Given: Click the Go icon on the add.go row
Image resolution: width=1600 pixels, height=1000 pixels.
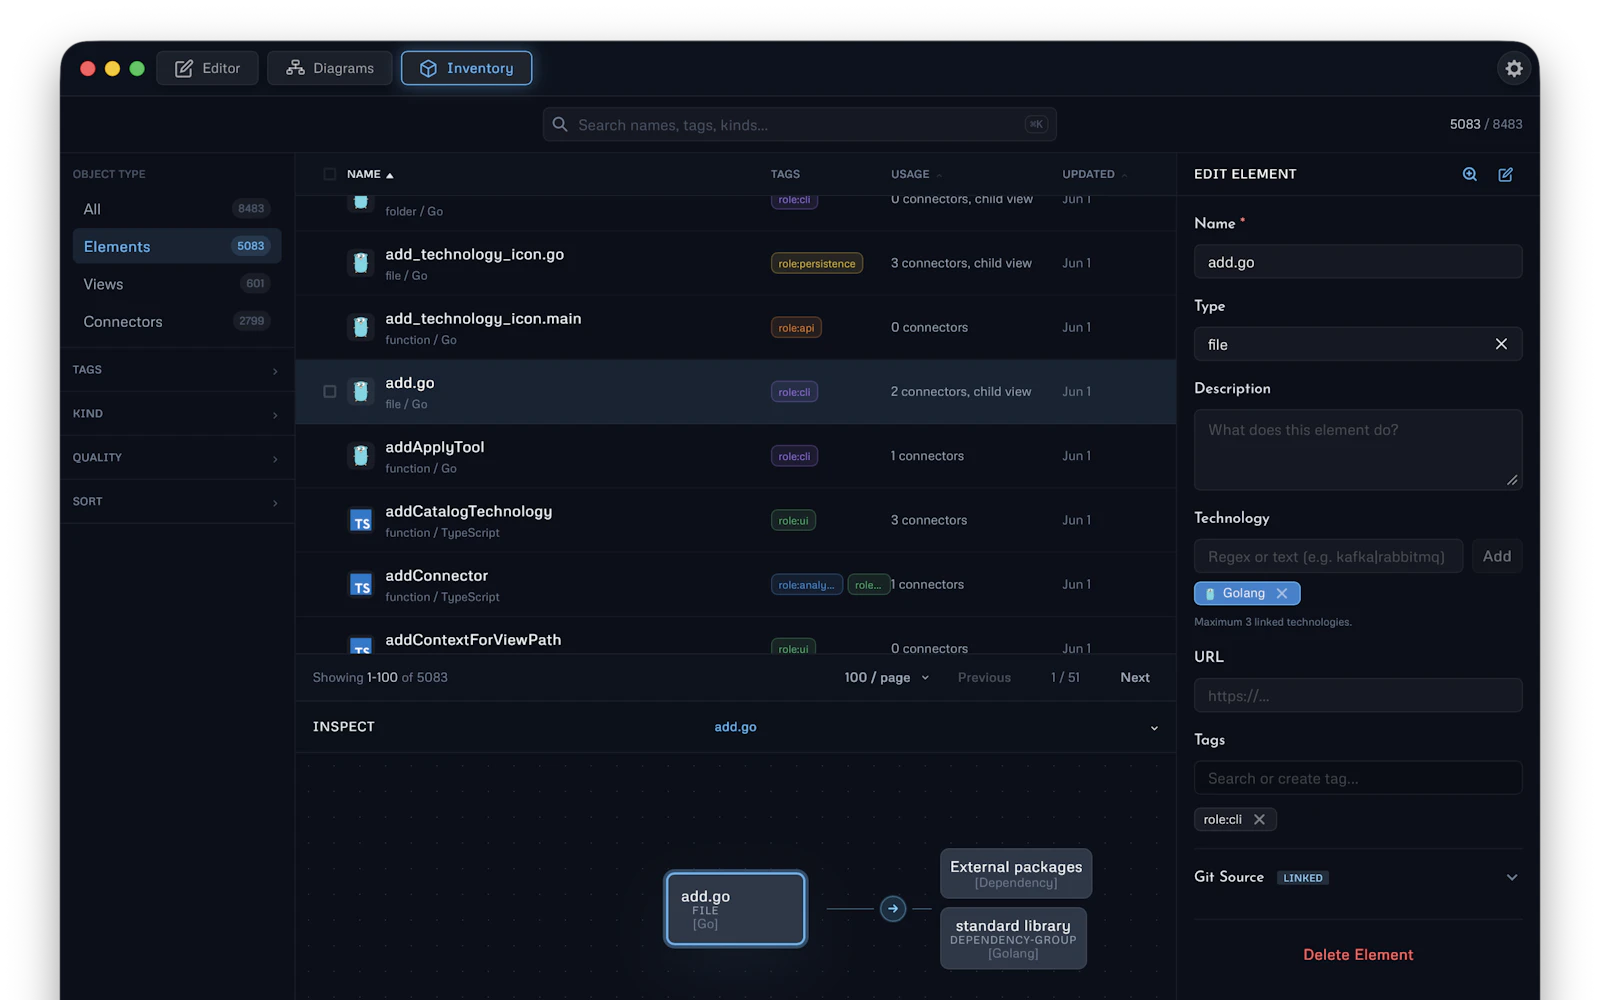Looking at the screenshot, I should point(360,391).
